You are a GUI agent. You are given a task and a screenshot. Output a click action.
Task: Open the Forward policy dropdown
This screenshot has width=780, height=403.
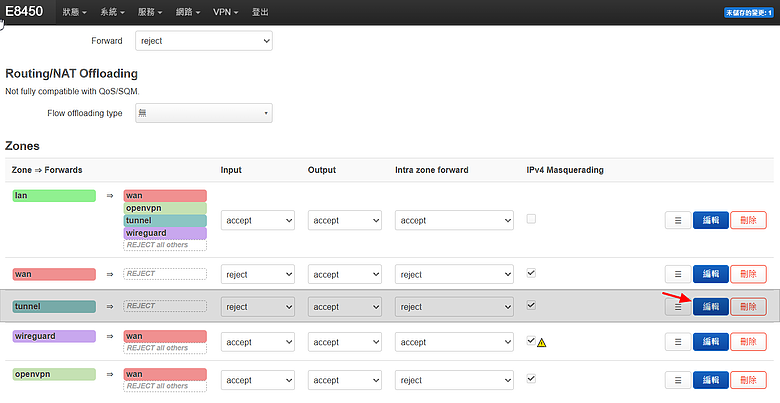204,41
